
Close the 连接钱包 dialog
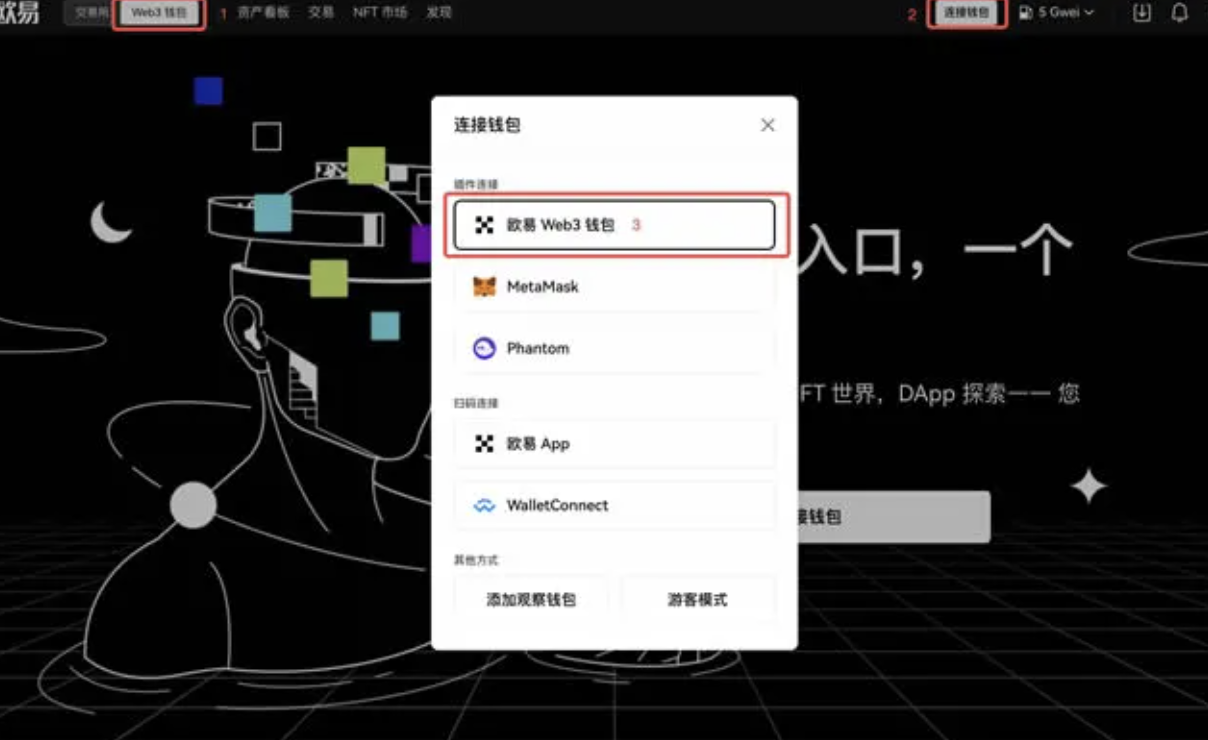[767, 125]
